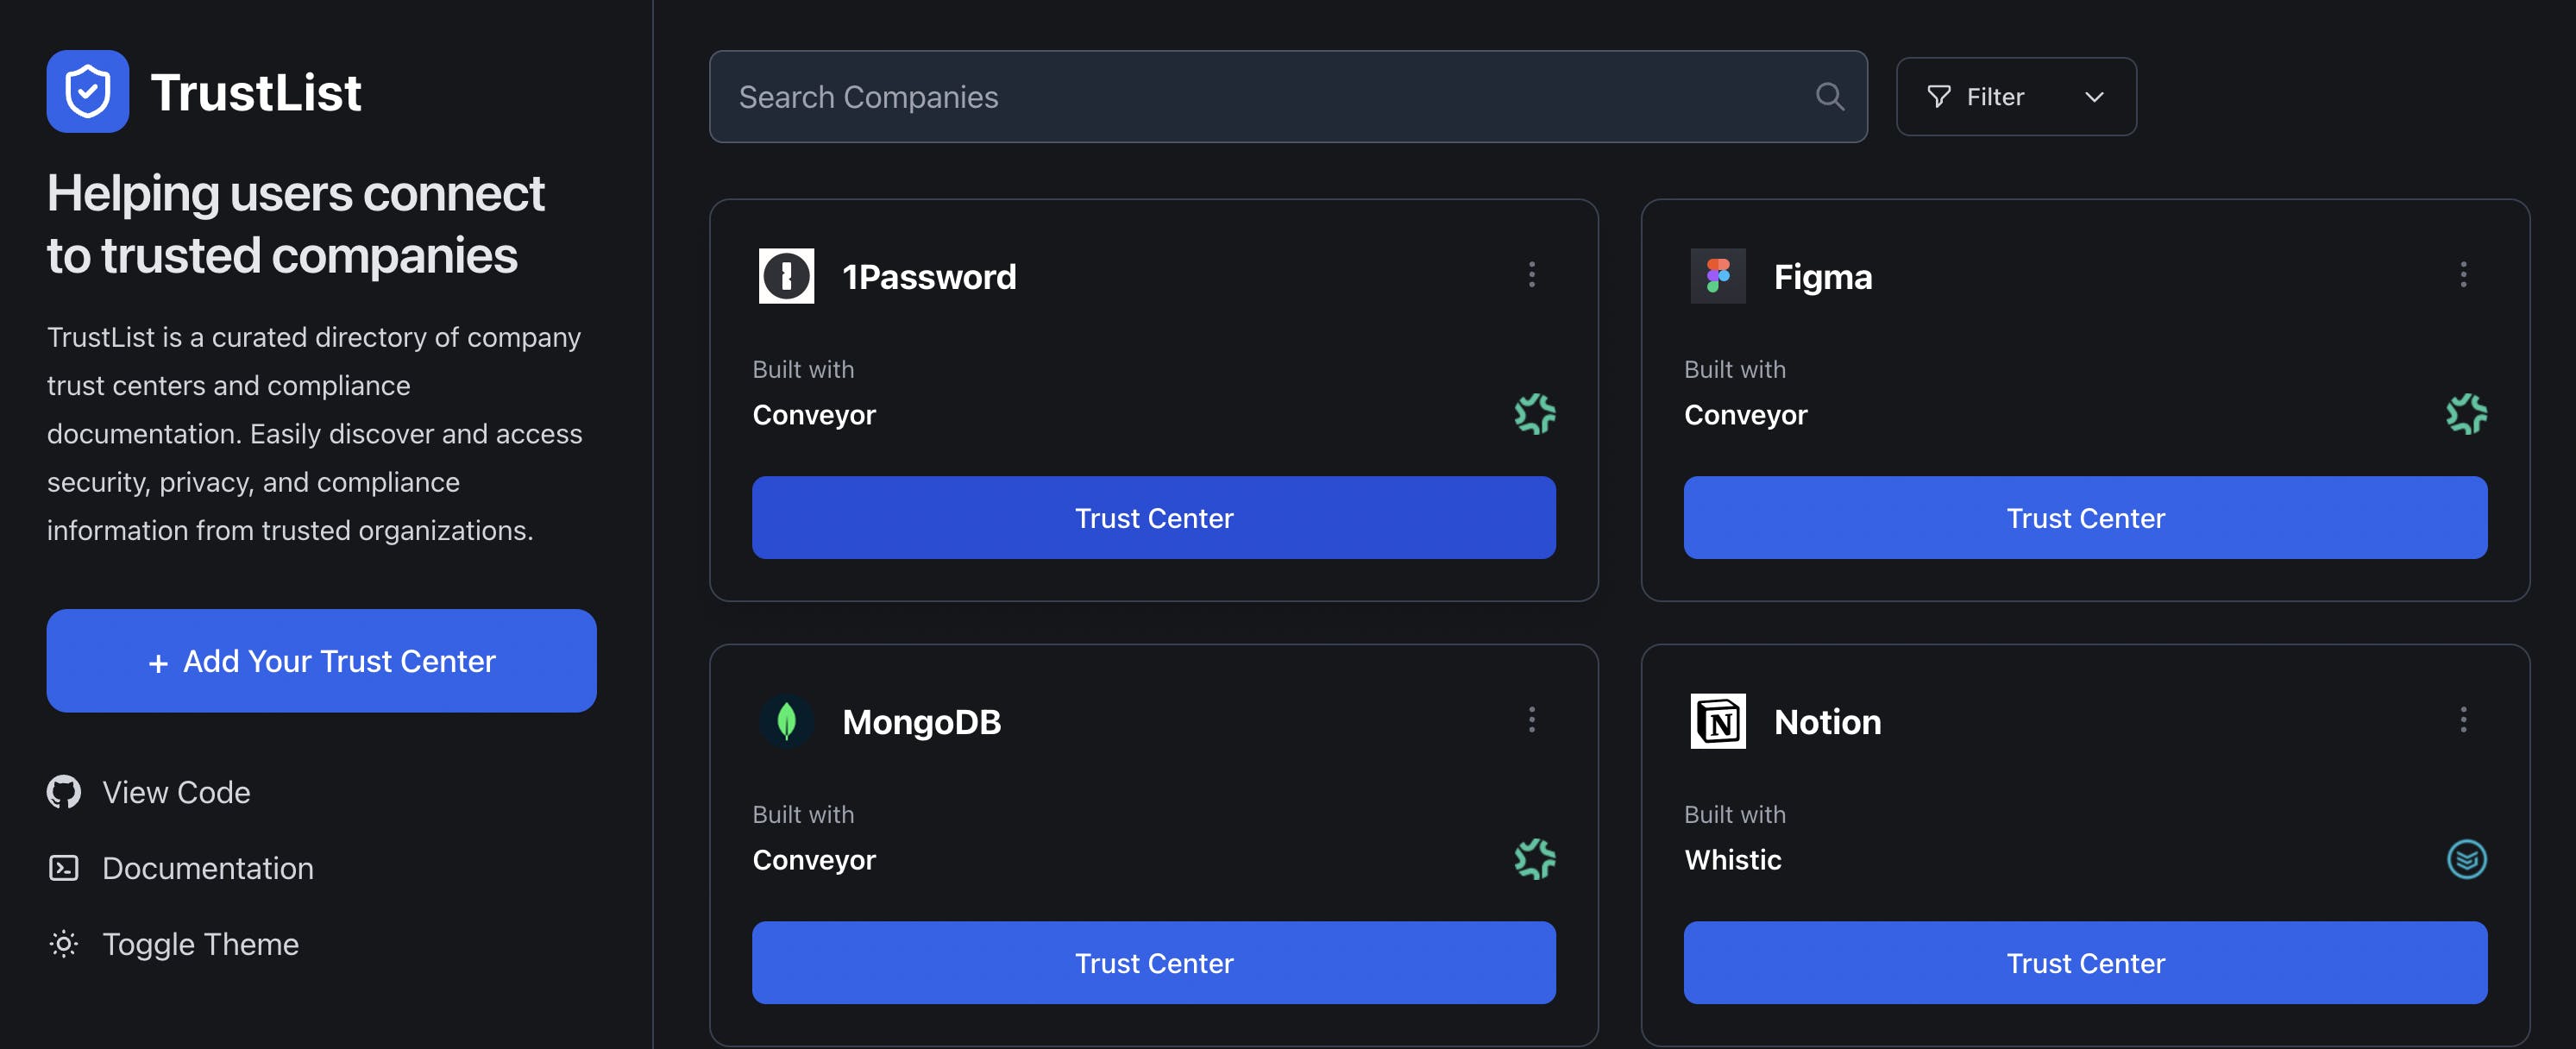Open 1Password card options menu
This screenshot has height=1049, width=2576.
pos(1531,275)
